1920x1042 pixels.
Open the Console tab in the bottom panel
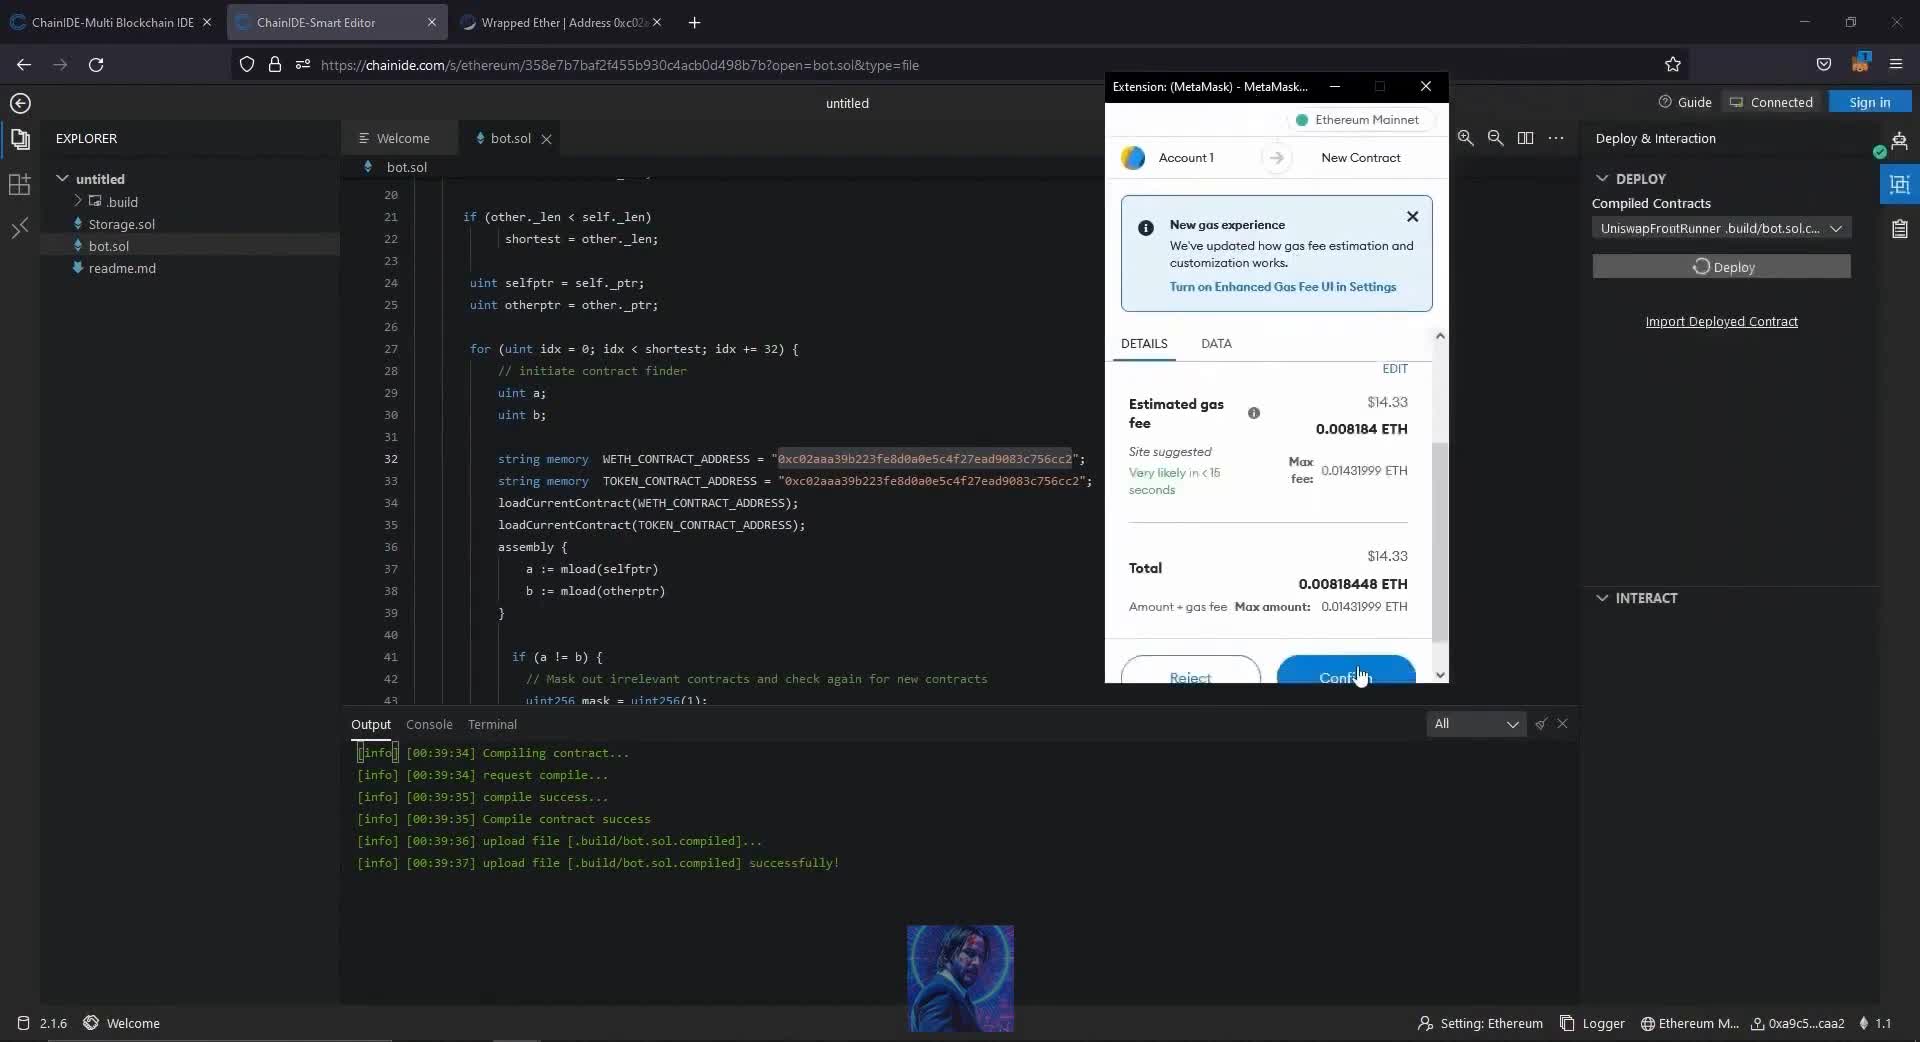(x=429, y=724)
